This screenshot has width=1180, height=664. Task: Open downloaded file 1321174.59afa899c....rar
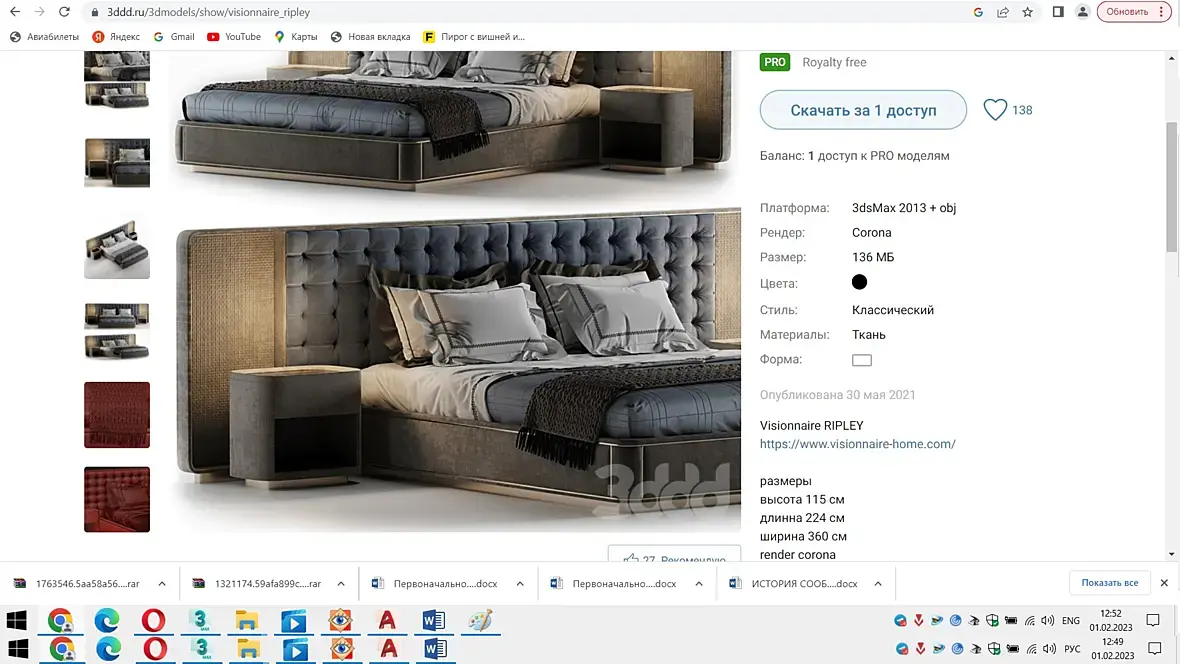coord(257,583)
